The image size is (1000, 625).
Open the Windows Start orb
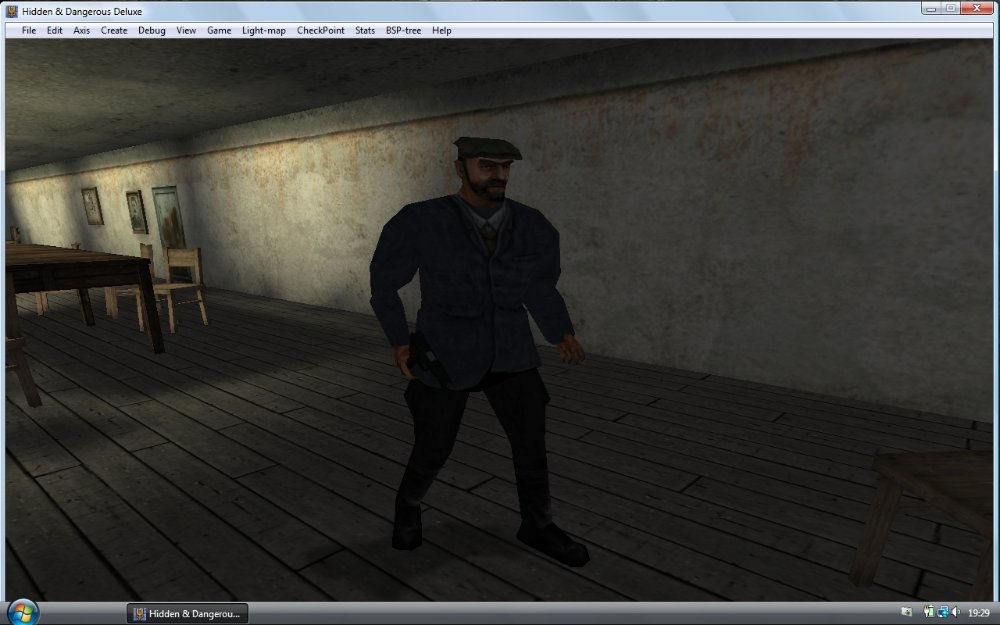point(24,613)
